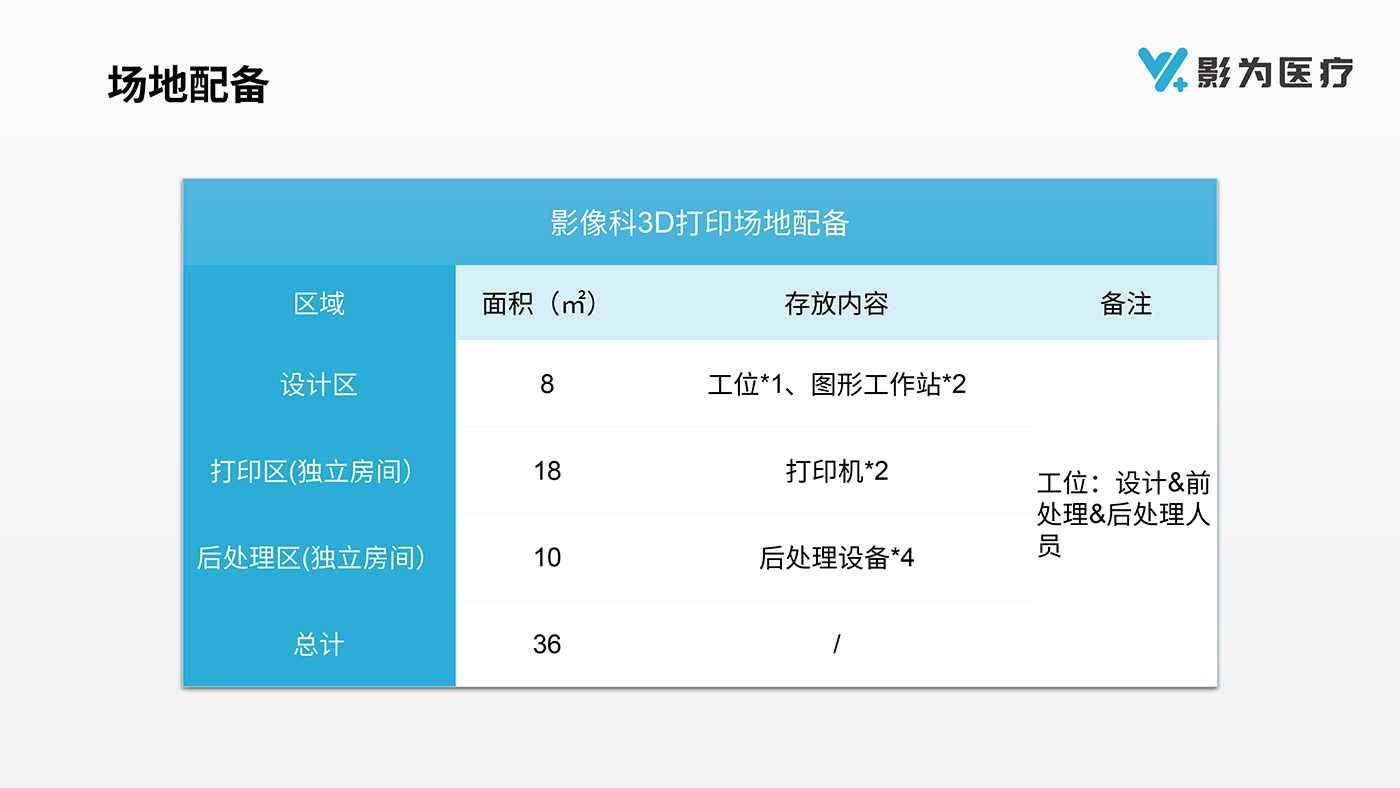Select the cell 工位*1、图形工作站*2
1400x788 pixels.
[x=837, y=384]
